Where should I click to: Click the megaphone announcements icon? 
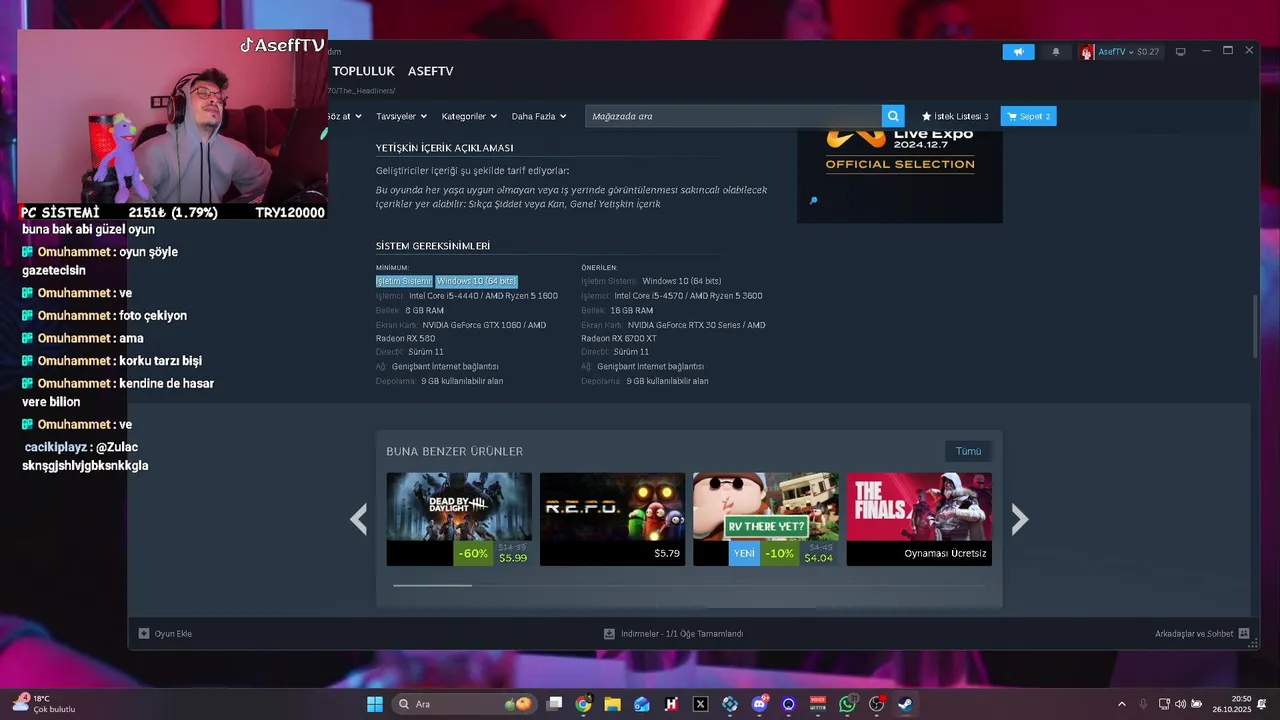[1018, 52]
